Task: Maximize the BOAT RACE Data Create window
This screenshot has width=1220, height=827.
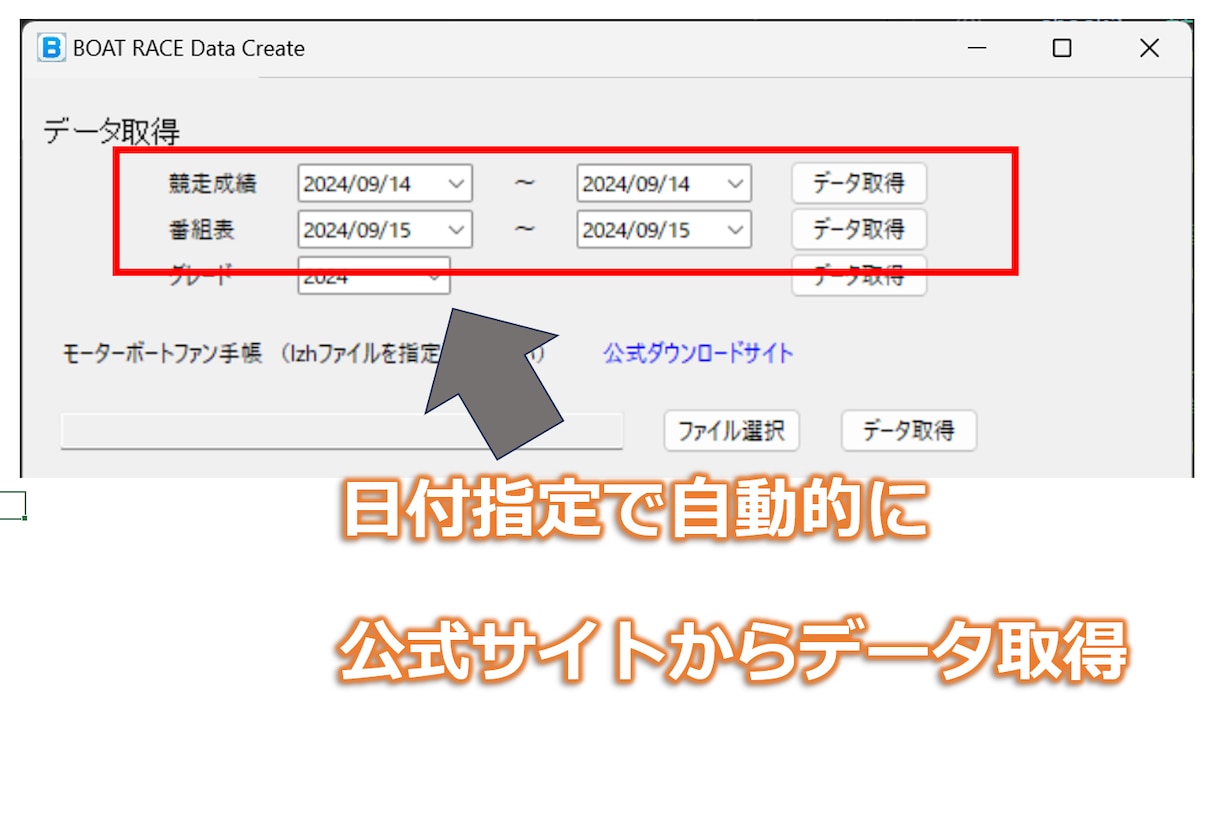Action: click(1062, 48)
